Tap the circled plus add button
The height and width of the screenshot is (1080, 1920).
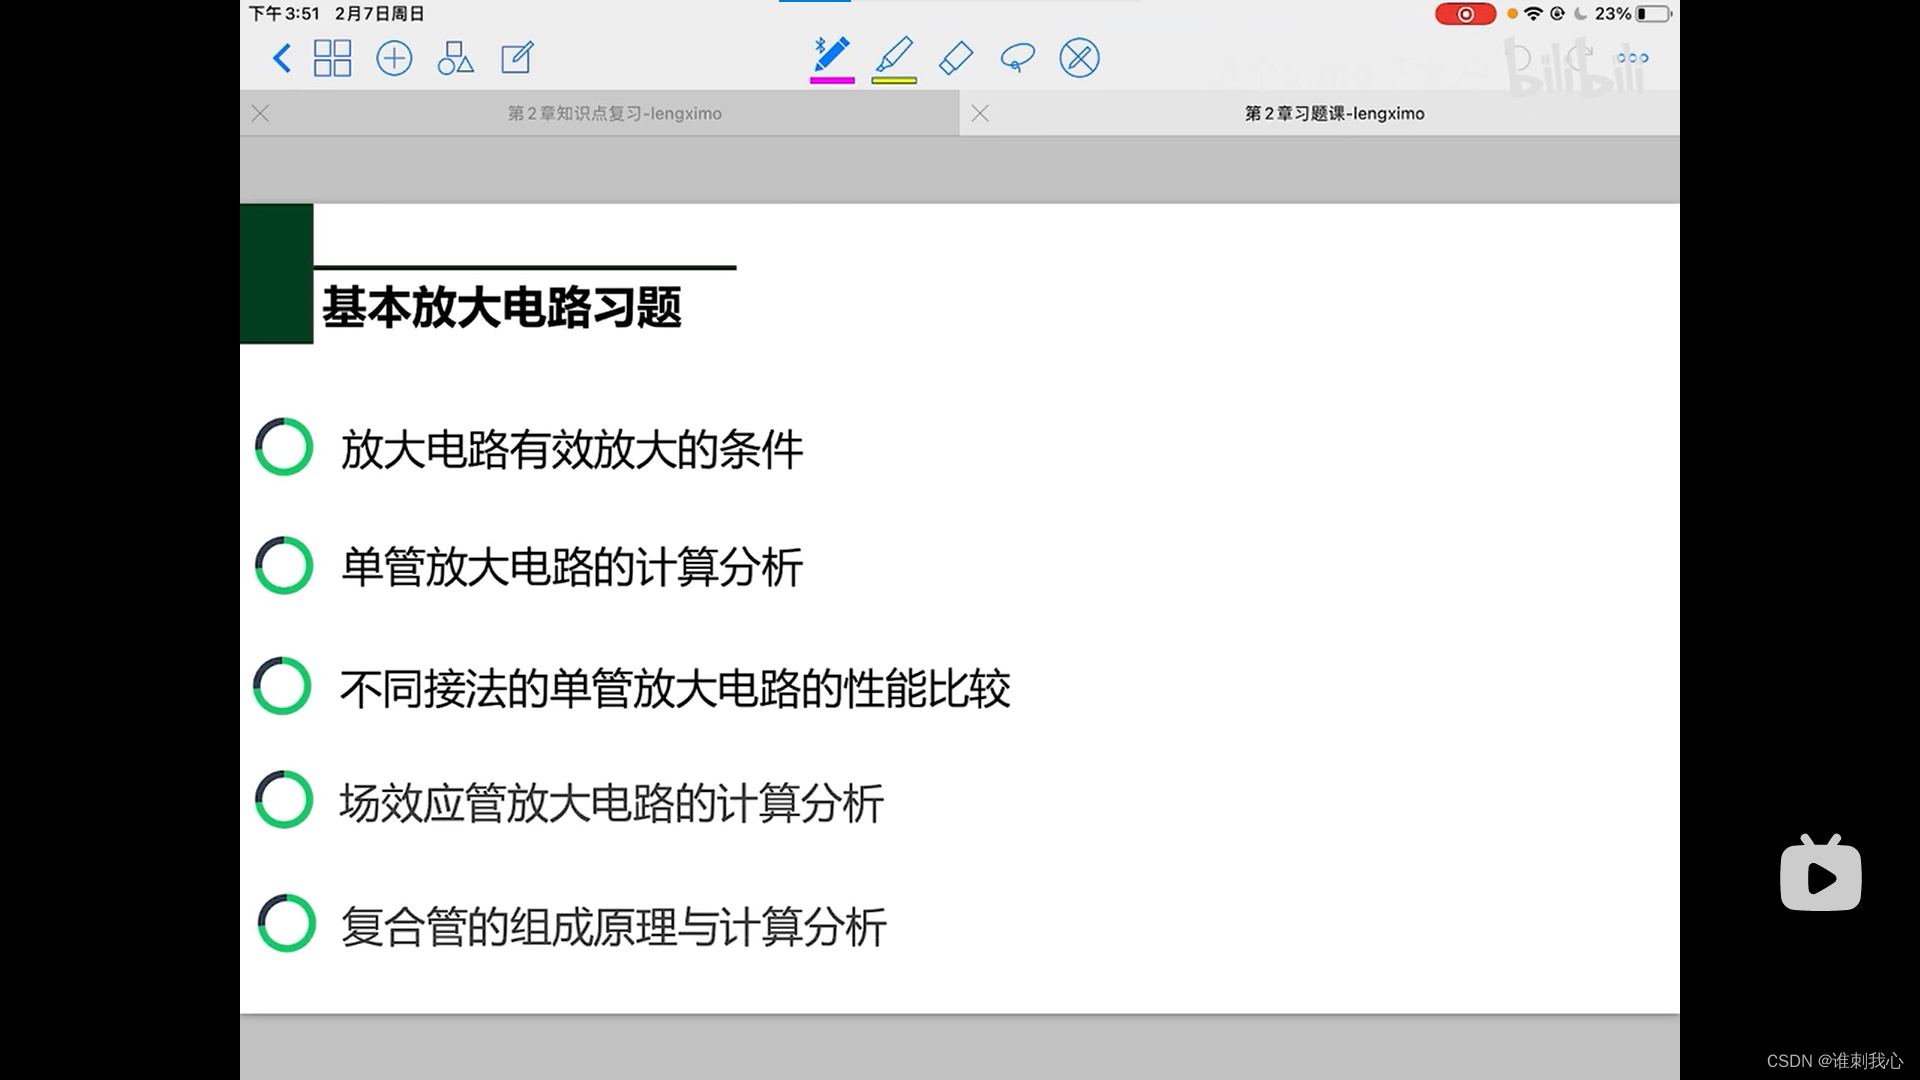tap(394, 58)
